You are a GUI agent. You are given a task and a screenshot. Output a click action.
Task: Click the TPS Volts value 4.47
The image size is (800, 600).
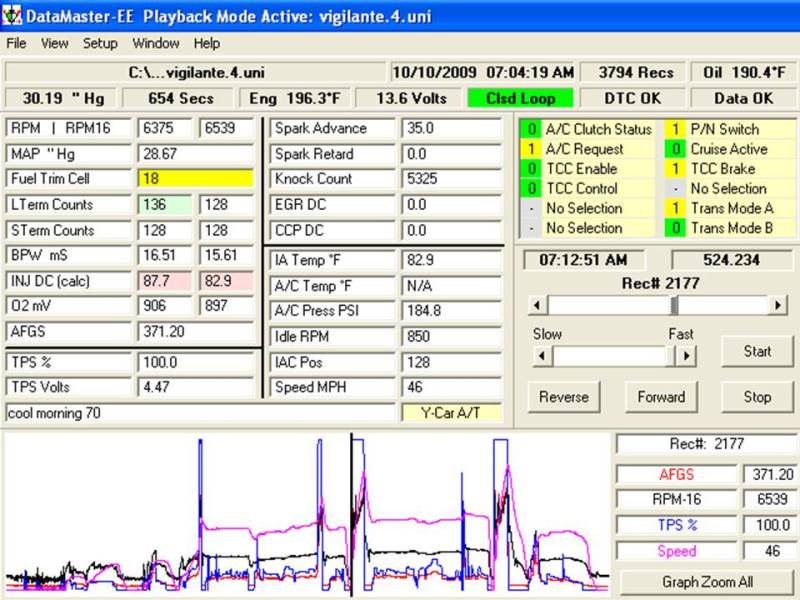[x=195, y=387]
